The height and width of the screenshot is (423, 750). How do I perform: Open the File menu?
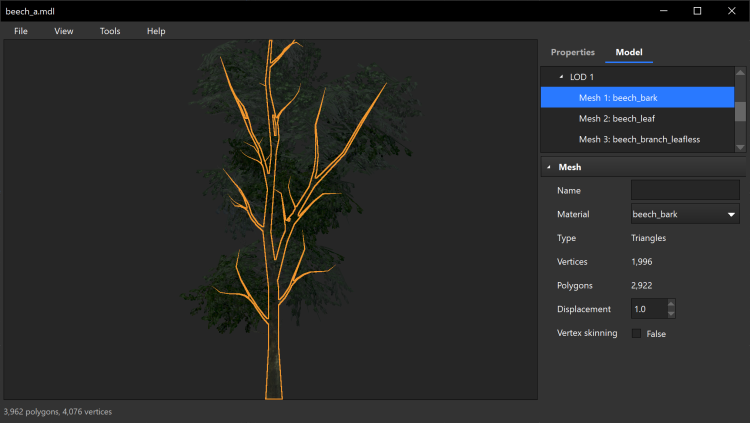pos(21,31)
